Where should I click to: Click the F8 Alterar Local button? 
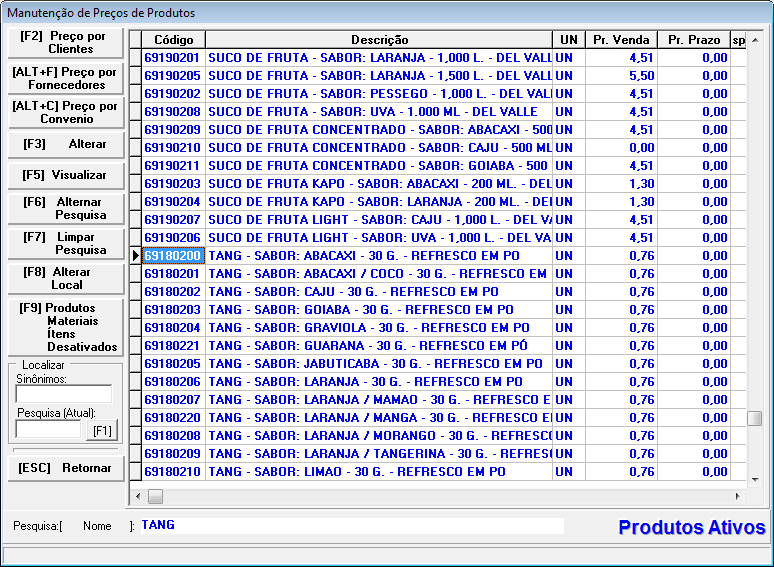pyautogui.click(x=64, y=278)
